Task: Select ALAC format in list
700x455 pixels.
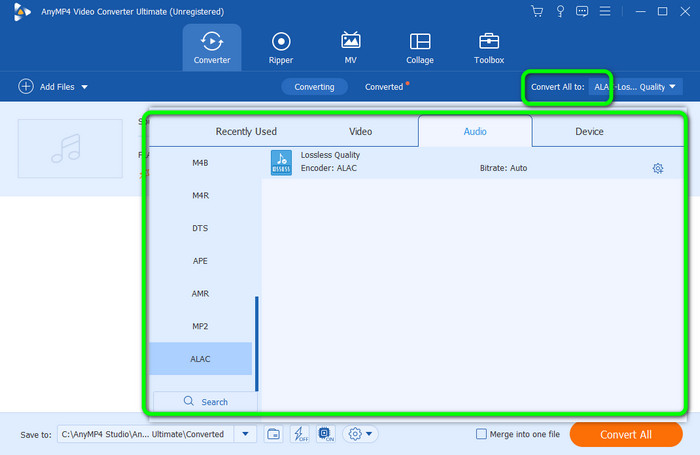Action: [200, 359]
